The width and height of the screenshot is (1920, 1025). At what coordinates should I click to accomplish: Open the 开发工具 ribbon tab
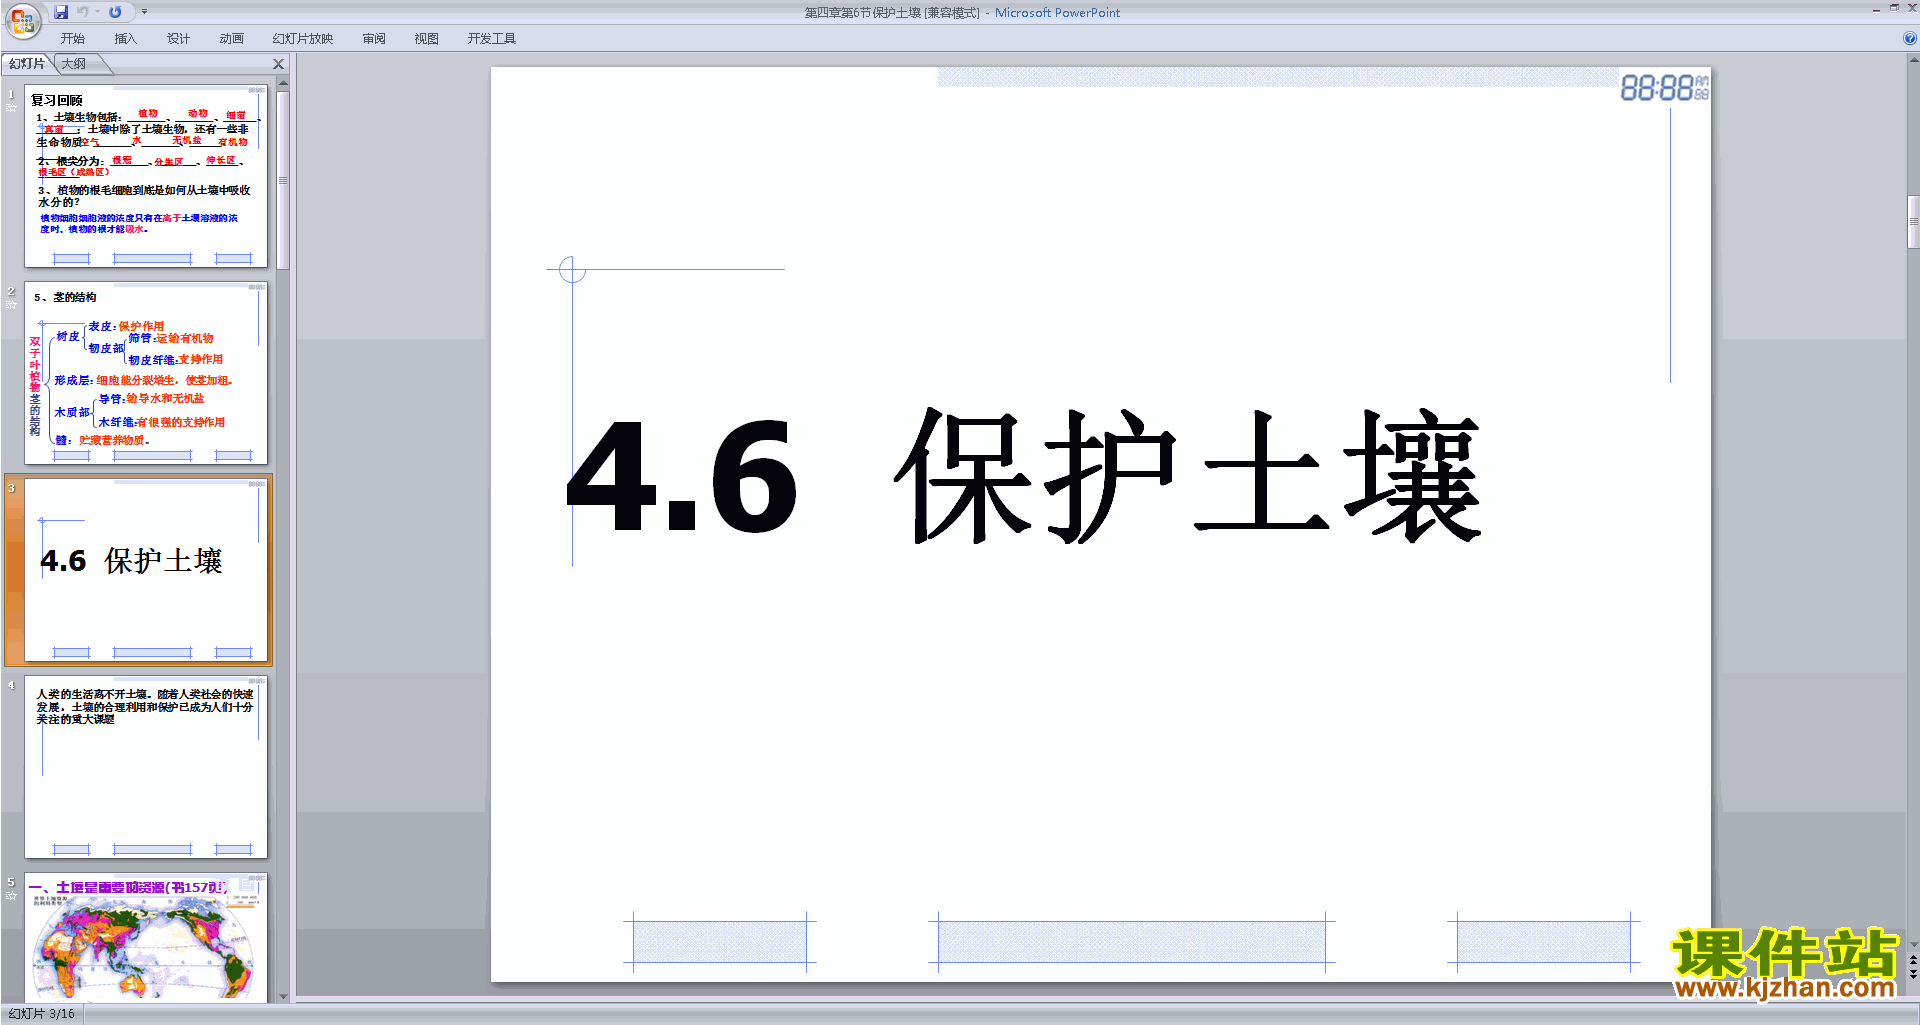(491, 39)
